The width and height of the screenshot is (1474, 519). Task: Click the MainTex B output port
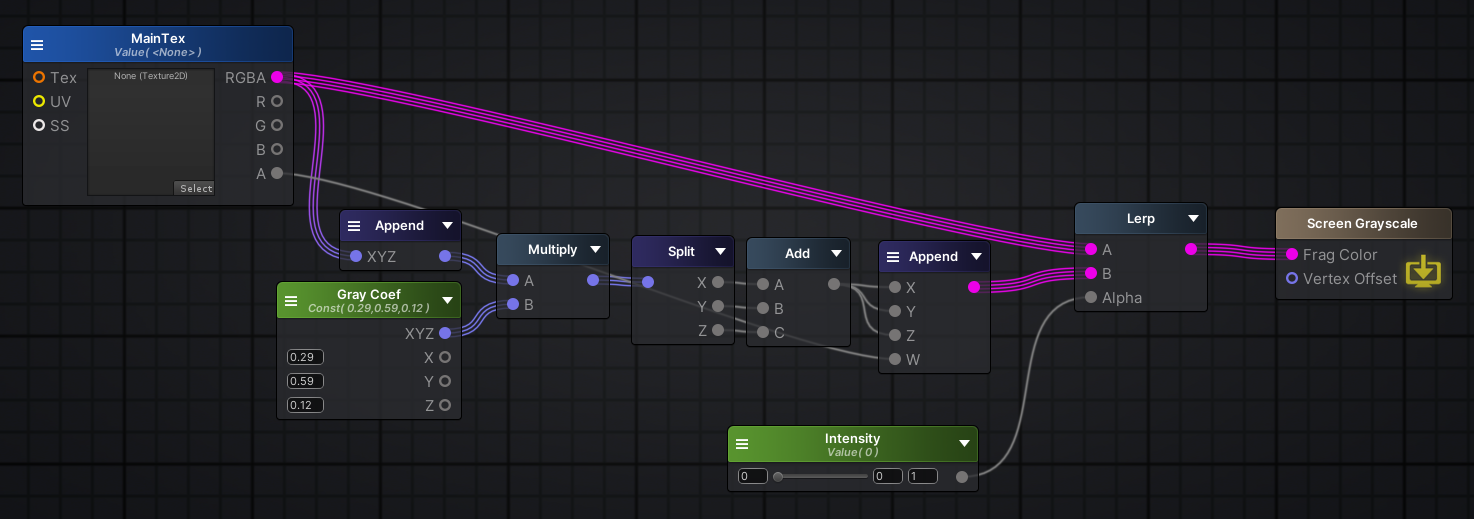(x=277, y=149)
